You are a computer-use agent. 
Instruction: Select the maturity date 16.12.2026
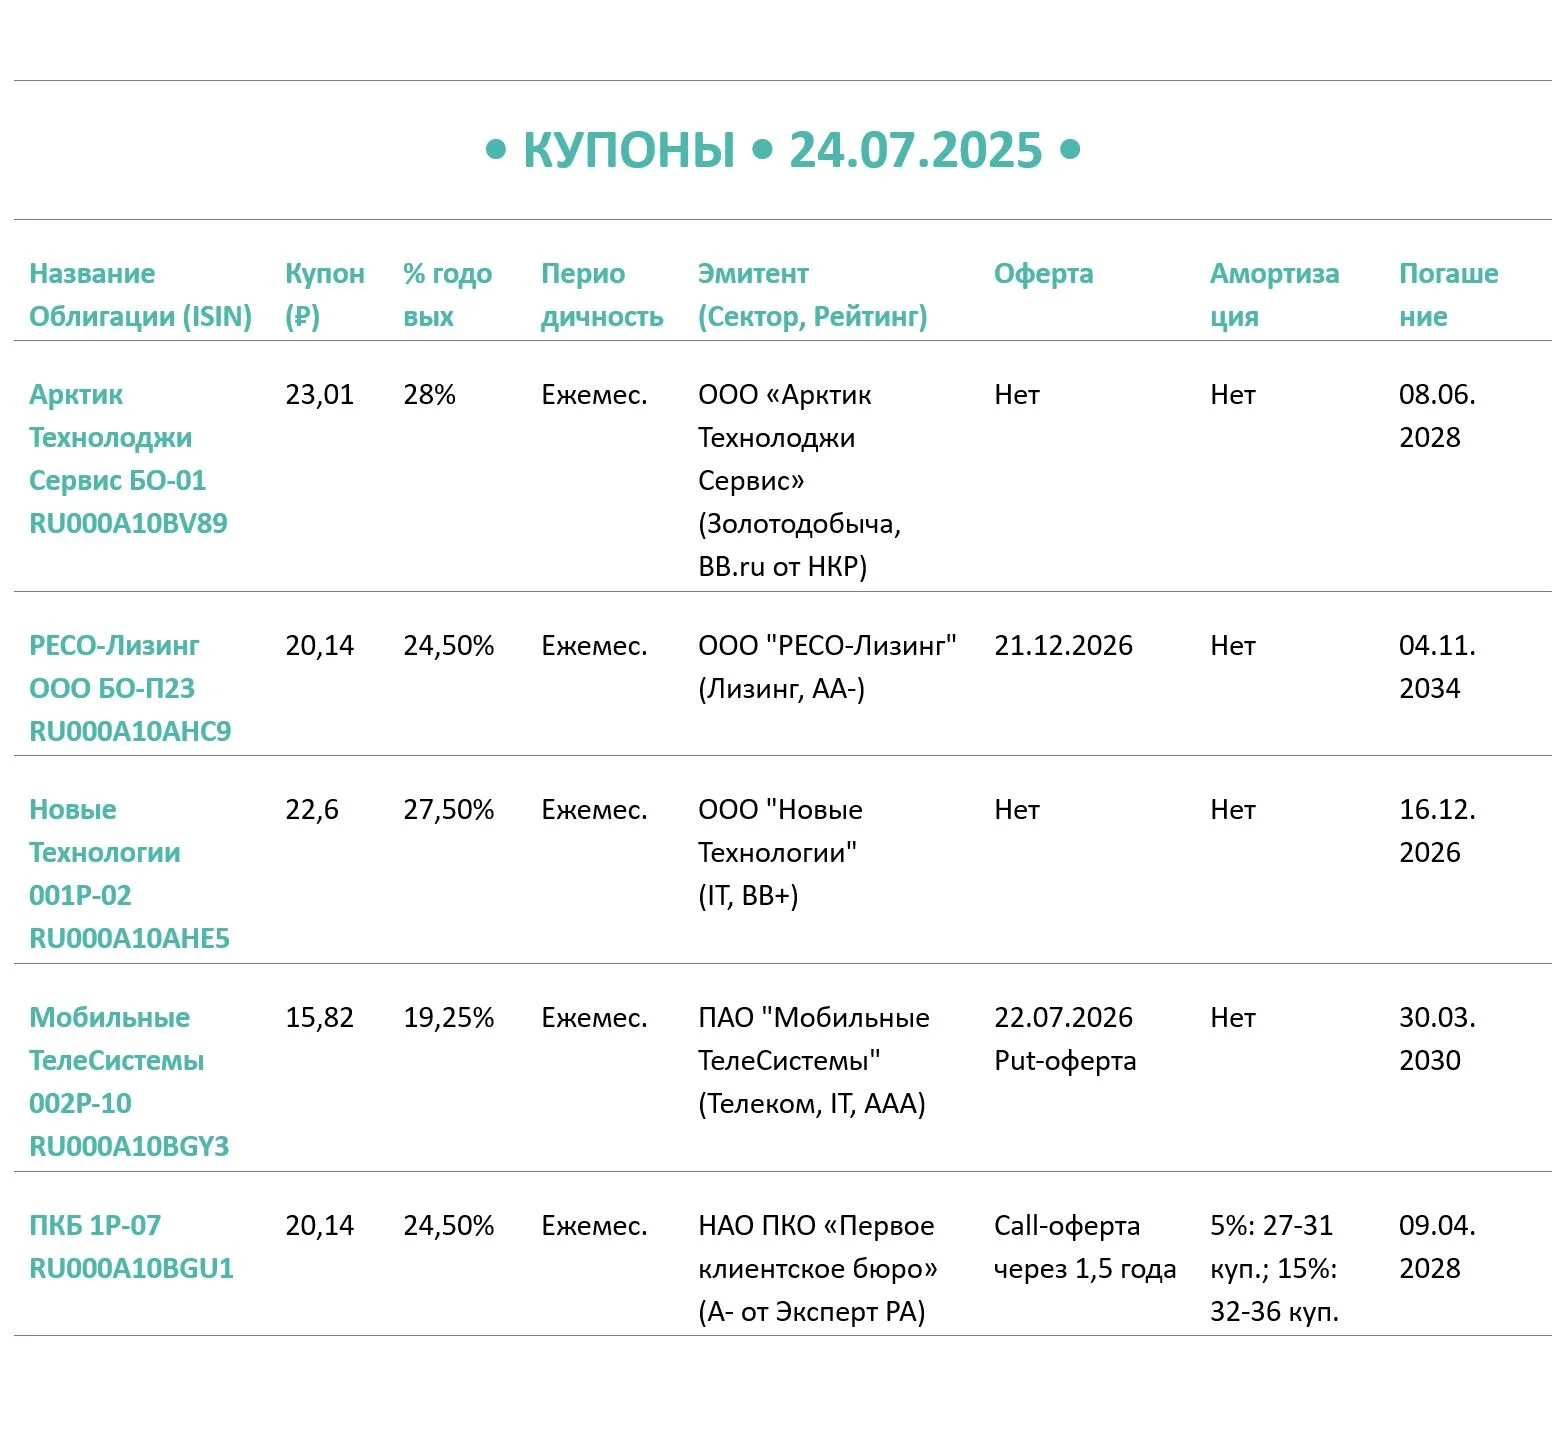click(x=1437, y=831)
